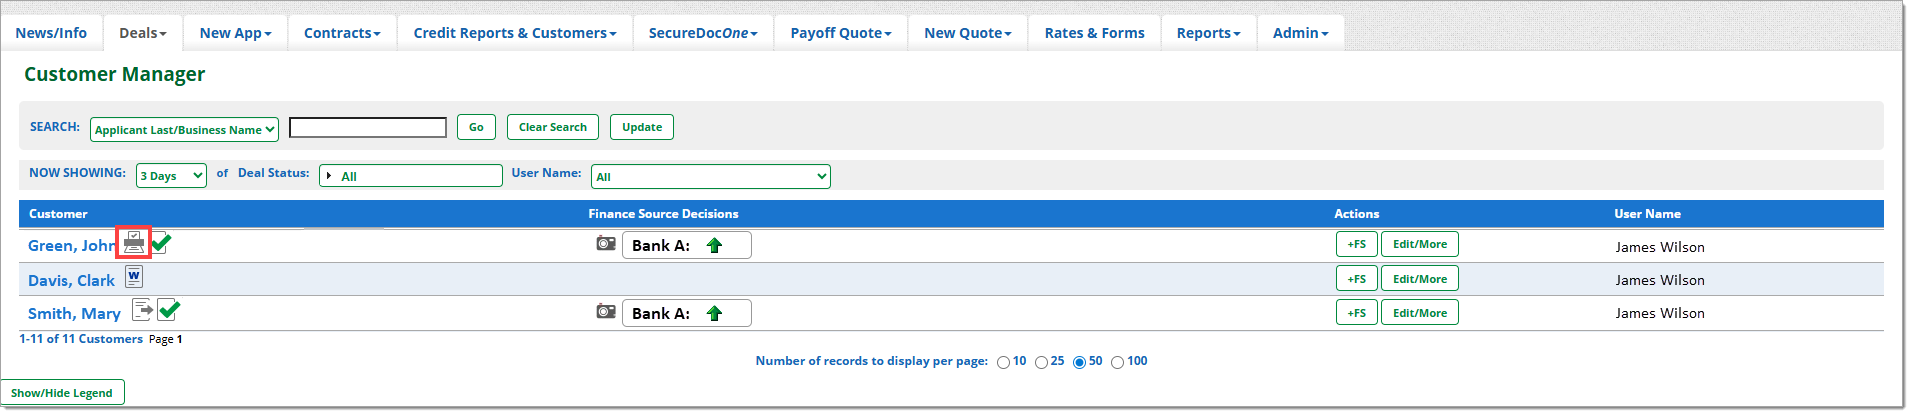Image resolution: width=1910 pixels, height=414 pixels.
Task: Open the Green, John customer link
Action: pos(71,246)
